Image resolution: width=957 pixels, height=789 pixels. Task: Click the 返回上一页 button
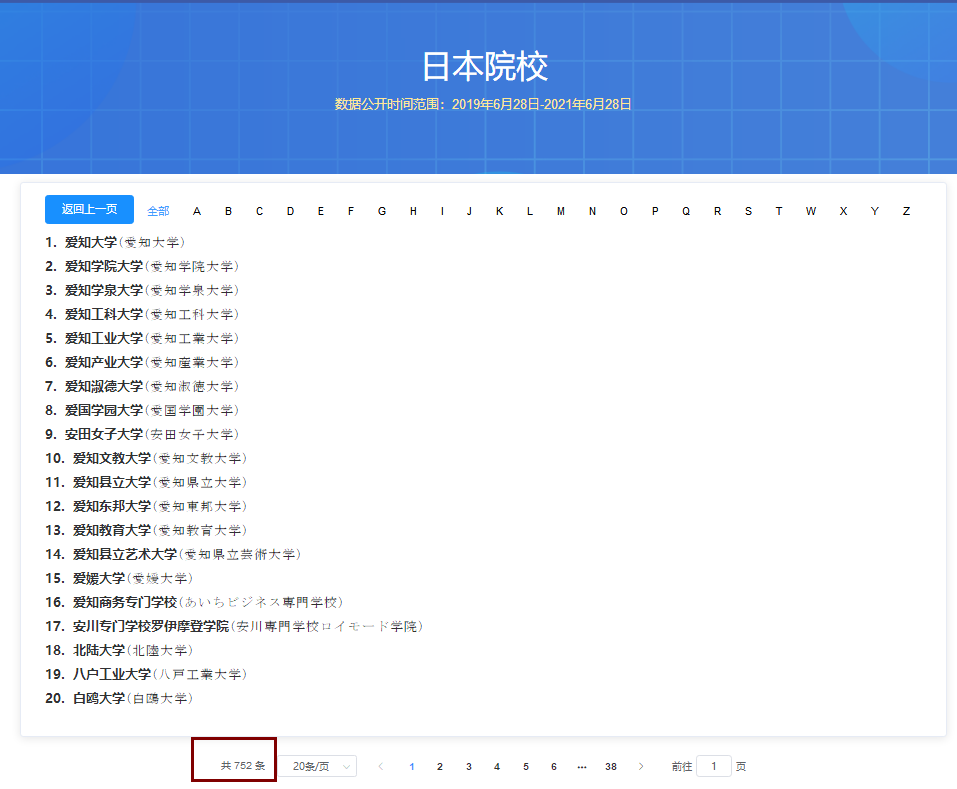[89, 210]
